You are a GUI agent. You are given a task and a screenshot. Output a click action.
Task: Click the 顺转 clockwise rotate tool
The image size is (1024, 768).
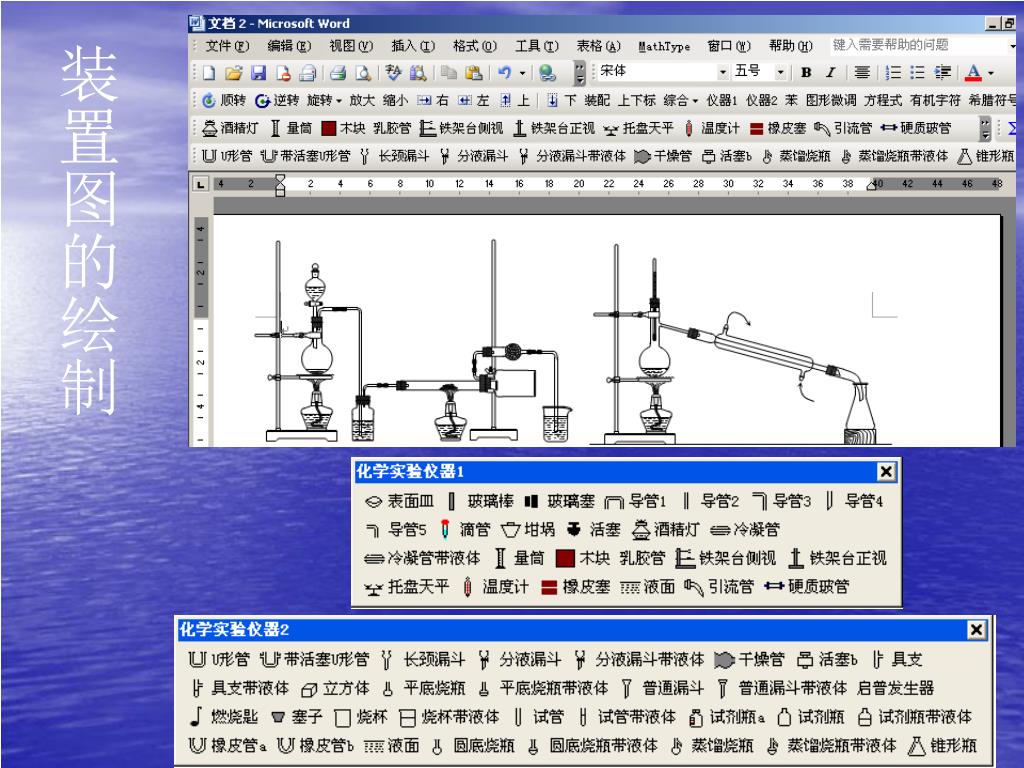[x=225, y=100]
